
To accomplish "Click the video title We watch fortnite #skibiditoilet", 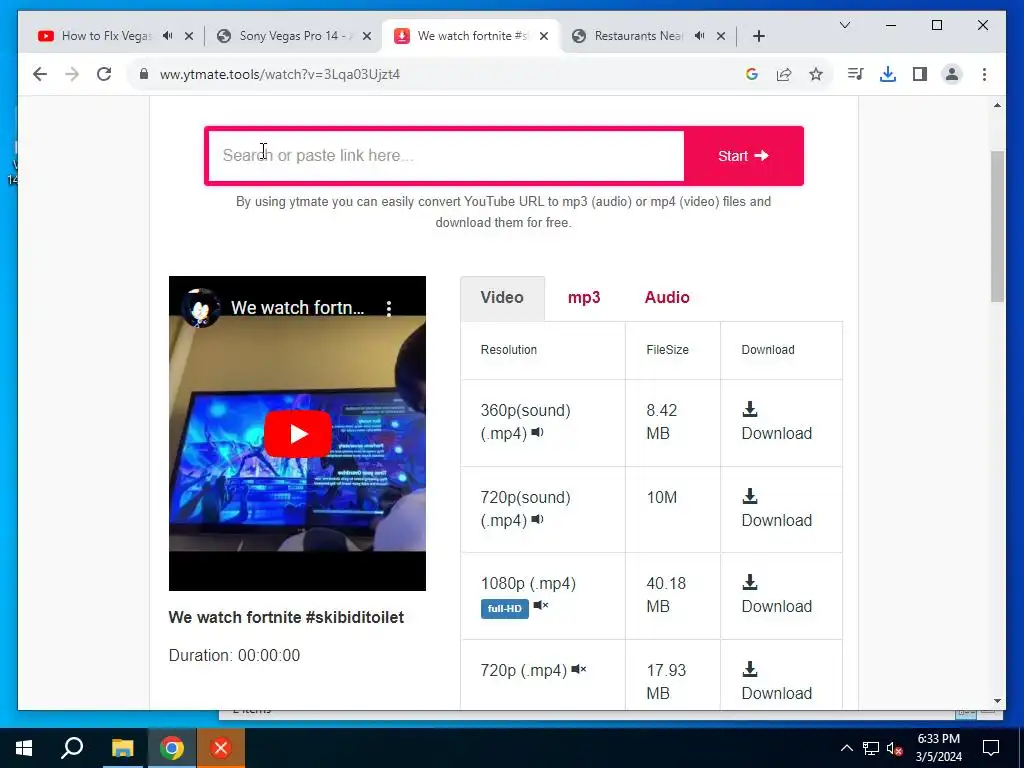I will (286, 618).
